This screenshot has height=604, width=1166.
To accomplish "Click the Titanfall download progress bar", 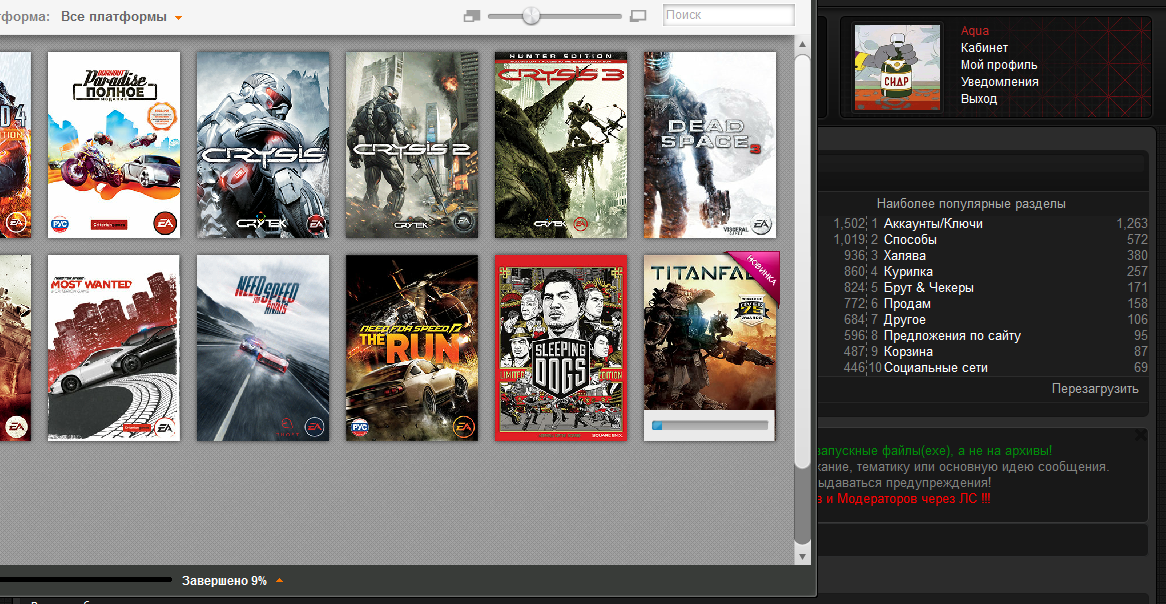I will (710, 425).
